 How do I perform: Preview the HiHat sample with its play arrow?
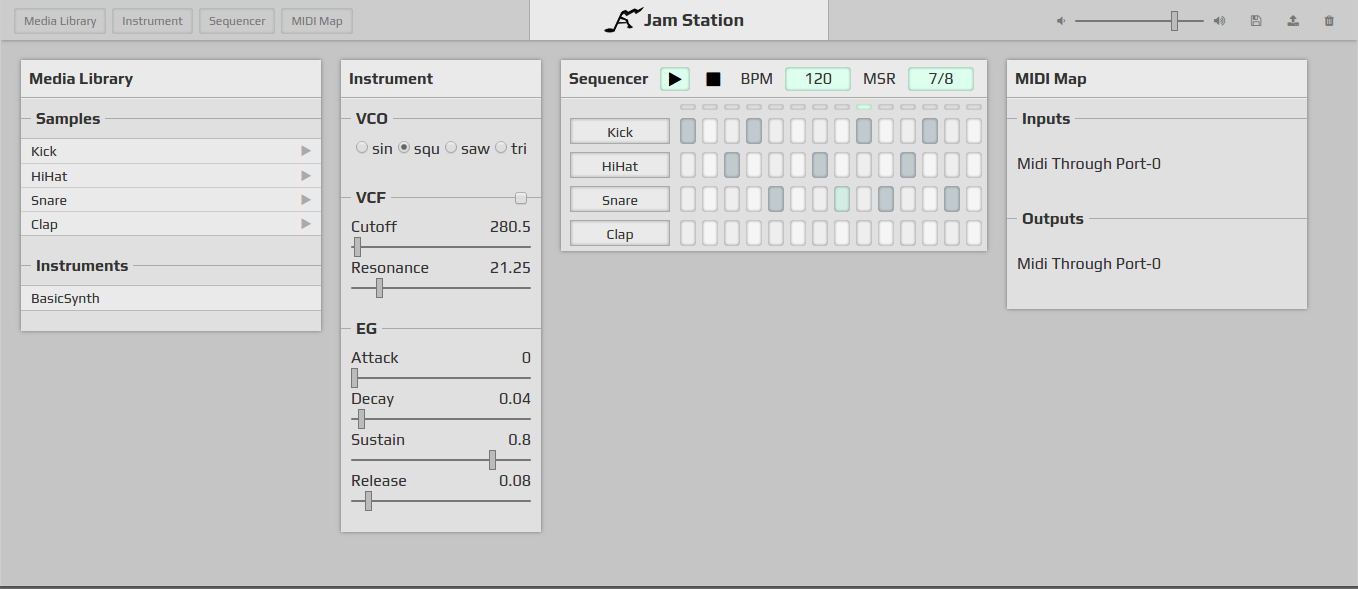click(x=306, y=176)
